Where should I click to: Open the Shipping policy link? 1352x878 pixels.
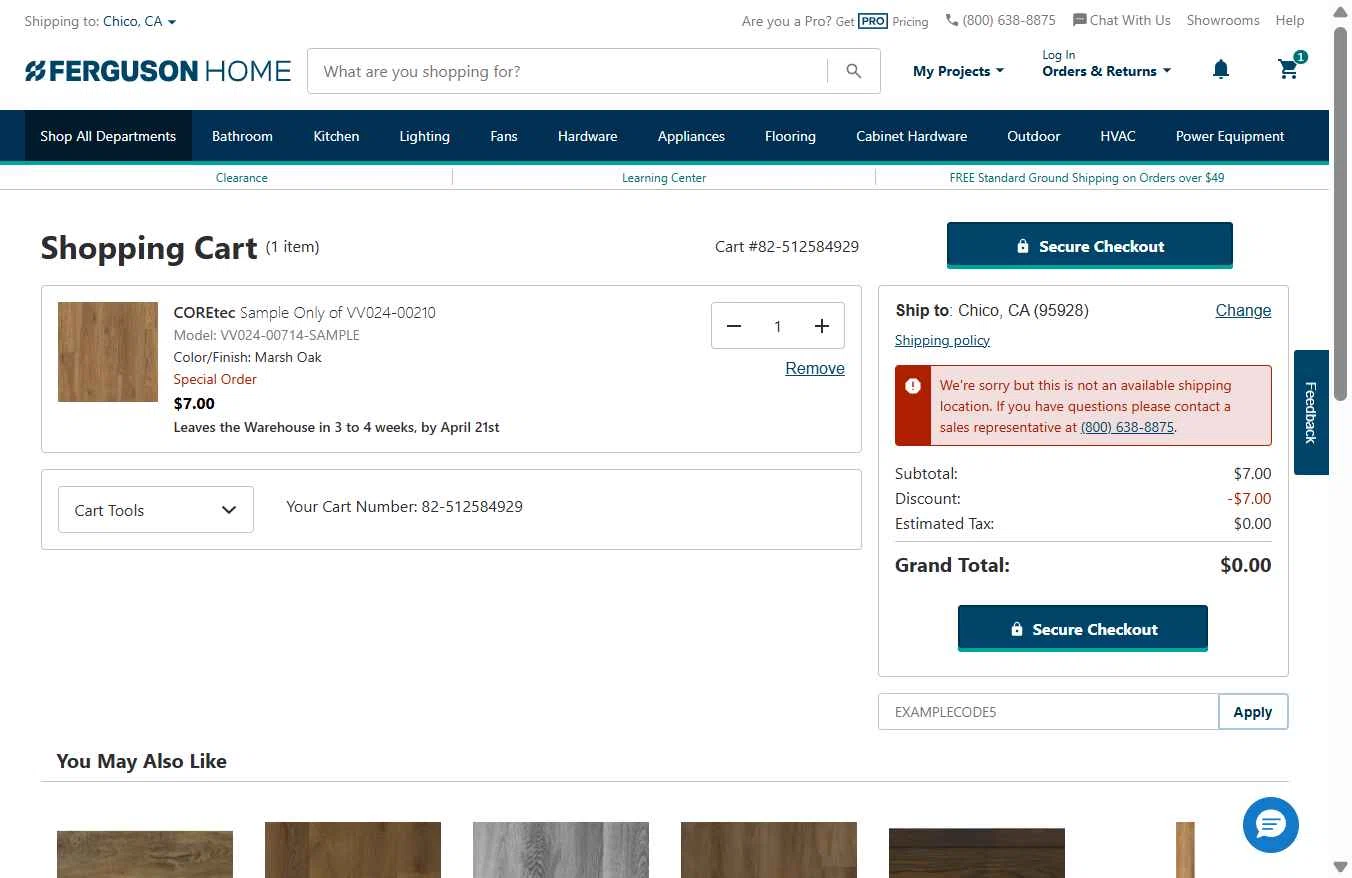(x=942, y=340)
